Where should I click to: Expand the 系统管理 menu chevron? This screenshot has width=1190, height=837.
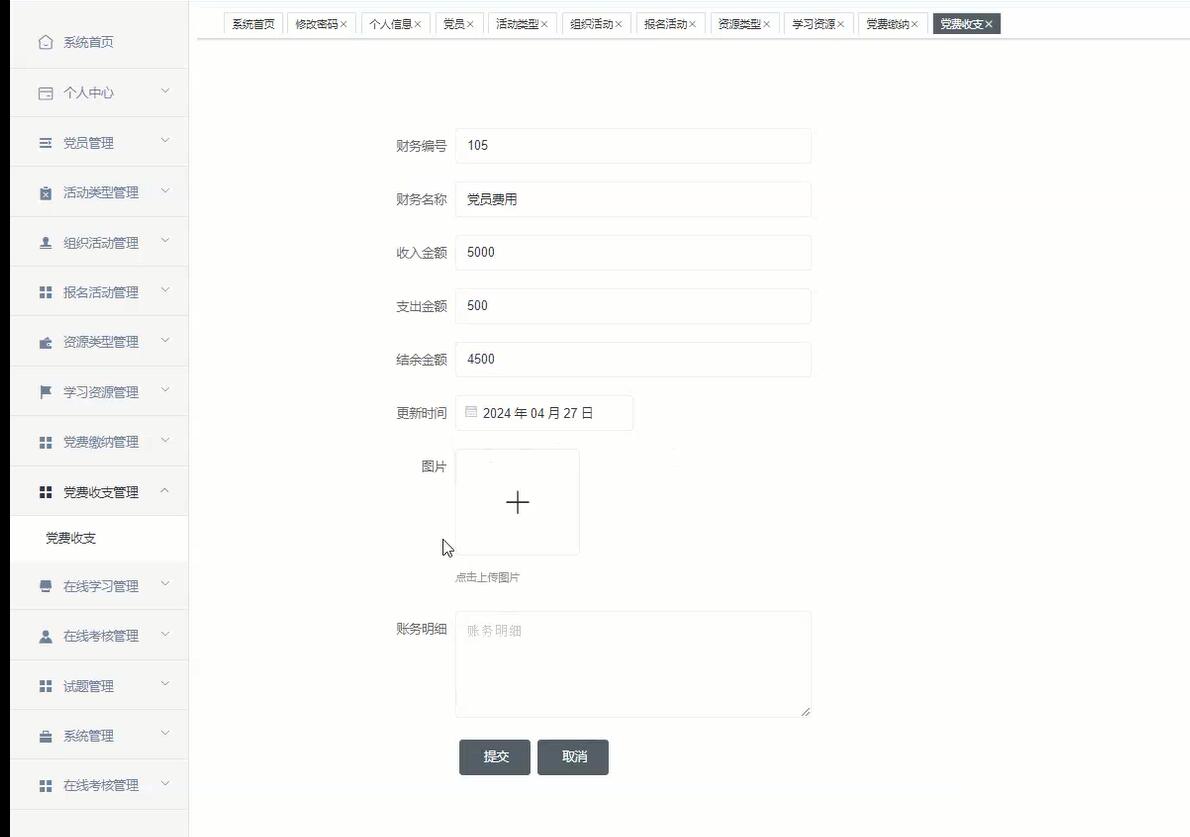[164, 734]
